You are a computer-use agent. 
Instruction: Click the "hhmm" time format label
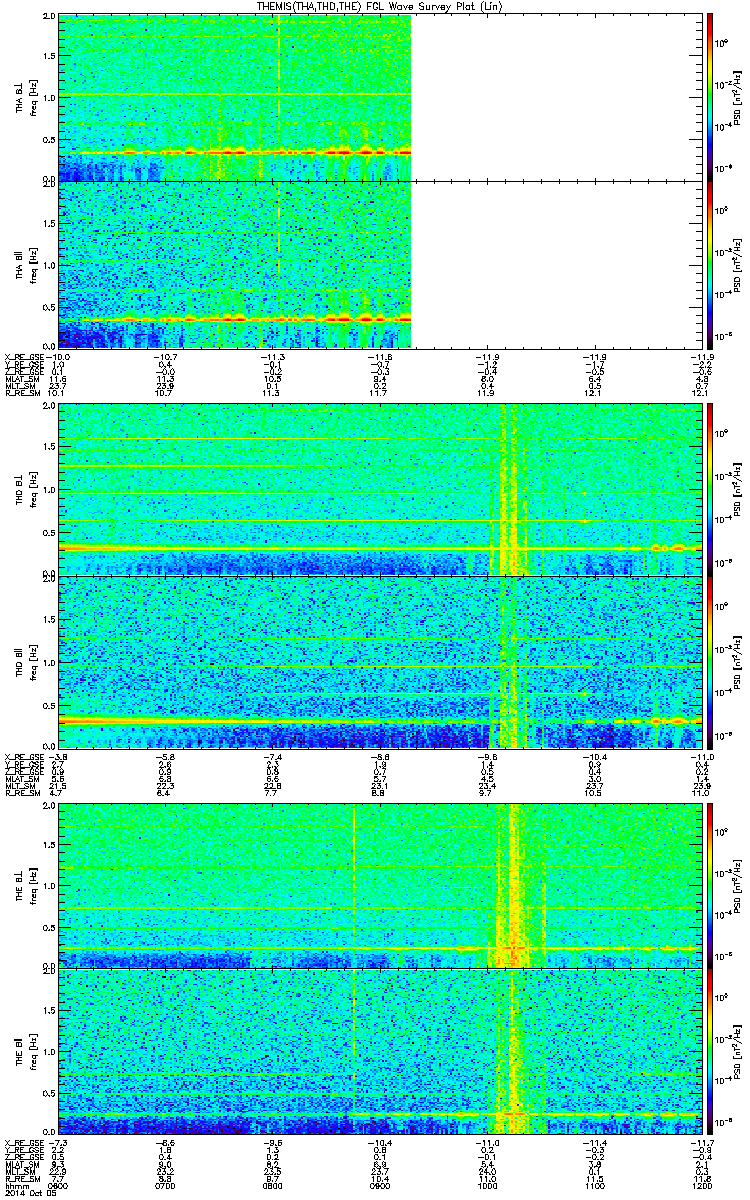tap(15, 1184)
